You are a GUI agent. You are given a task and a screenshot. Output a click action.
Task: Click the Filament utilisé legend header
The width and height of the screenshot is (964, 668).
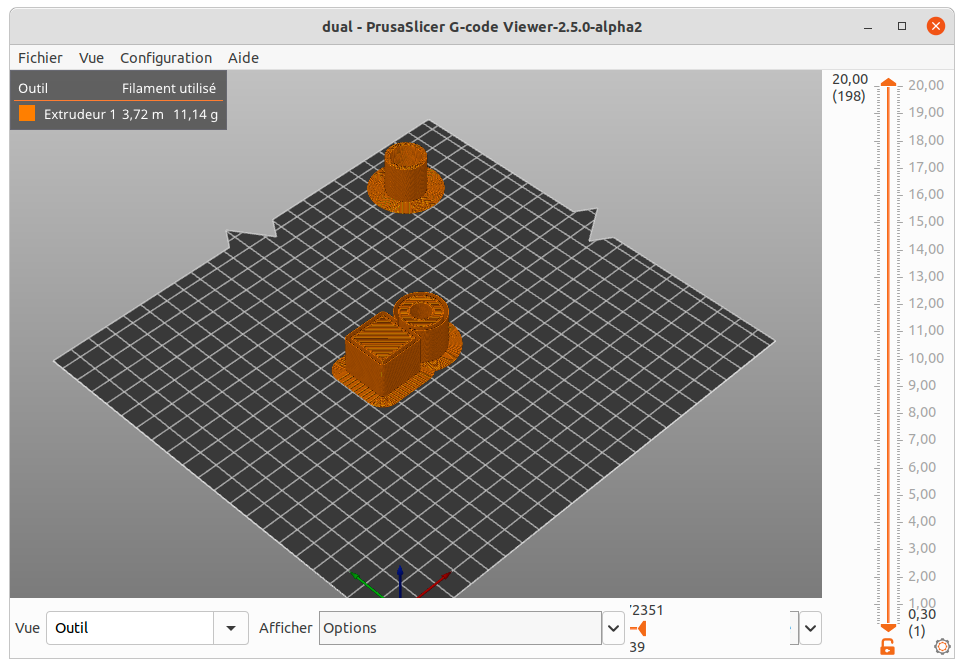click(x=168, y=88)
